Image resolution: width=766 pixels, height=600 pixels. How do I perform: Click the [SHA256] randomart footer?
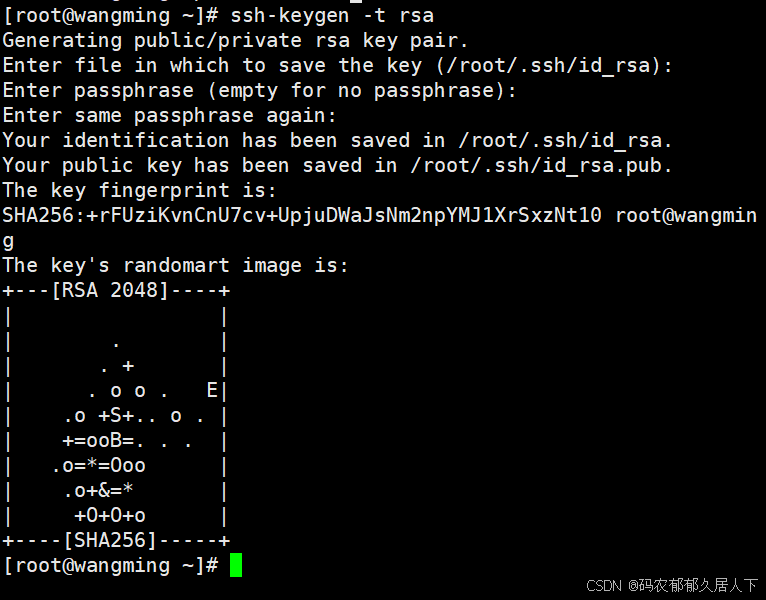point(110,541)
